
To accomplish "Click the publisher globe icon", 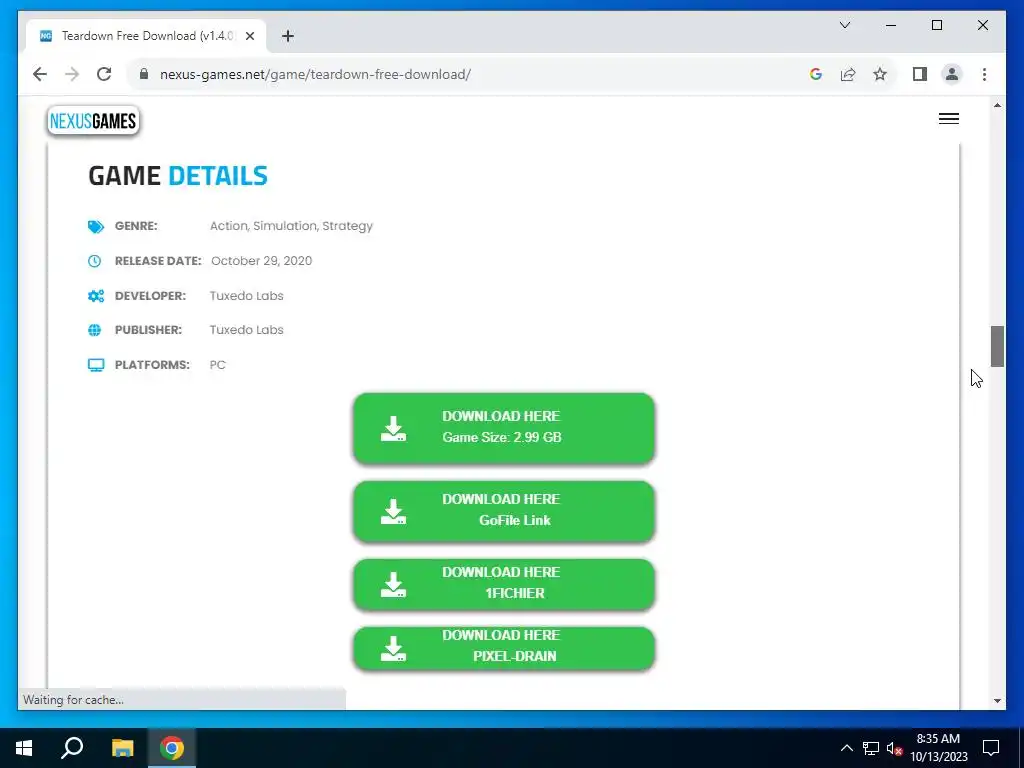I will [x=95, y=330].
